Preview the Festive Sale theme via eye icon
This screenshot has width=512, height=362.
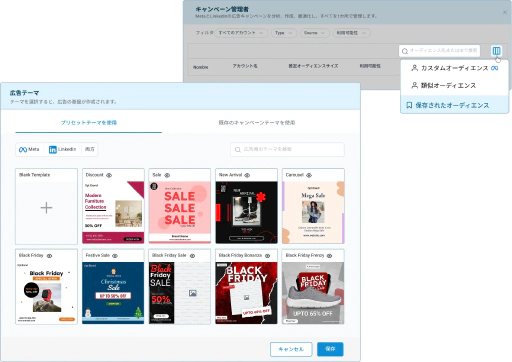click(115, 256)
